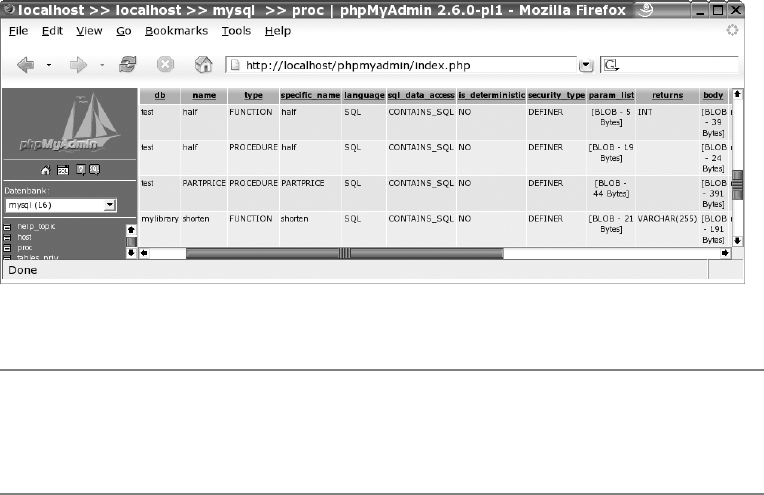Open the View menu
This screenshot has width=764, height=495.
[89, 31]
